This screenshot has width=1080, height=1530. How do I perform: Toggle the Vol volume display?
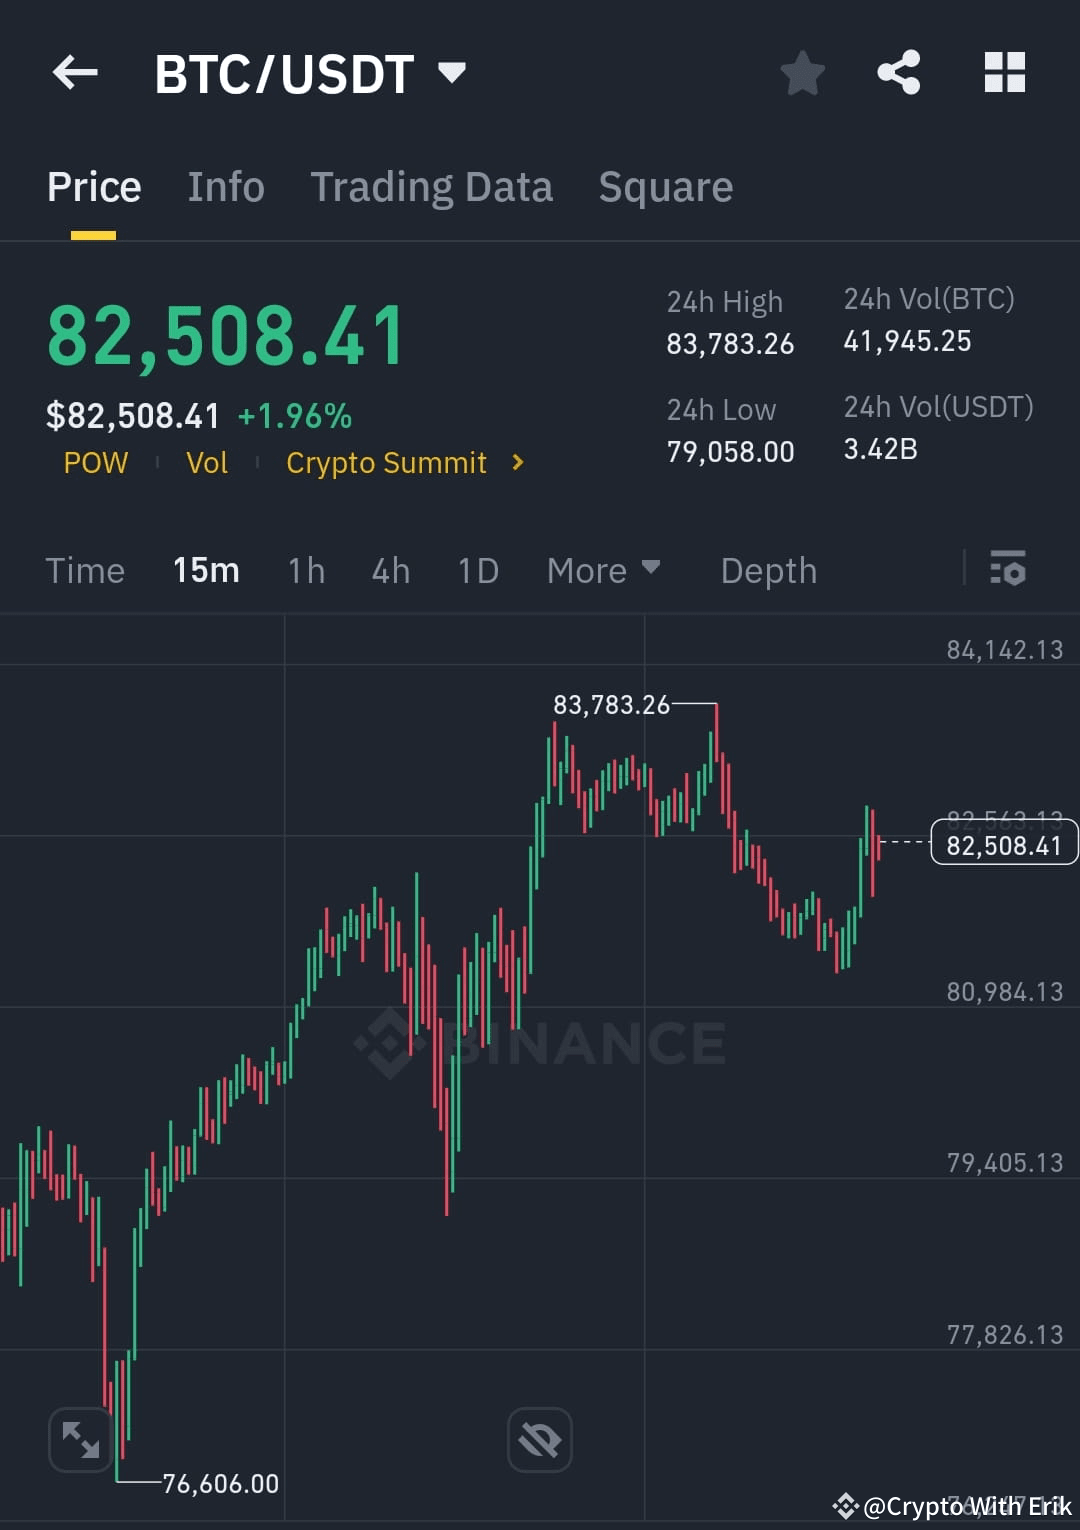pos(206,462)
